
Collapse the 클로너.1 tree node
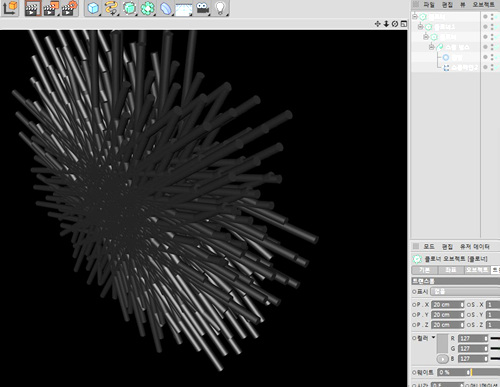click(421, 26)
